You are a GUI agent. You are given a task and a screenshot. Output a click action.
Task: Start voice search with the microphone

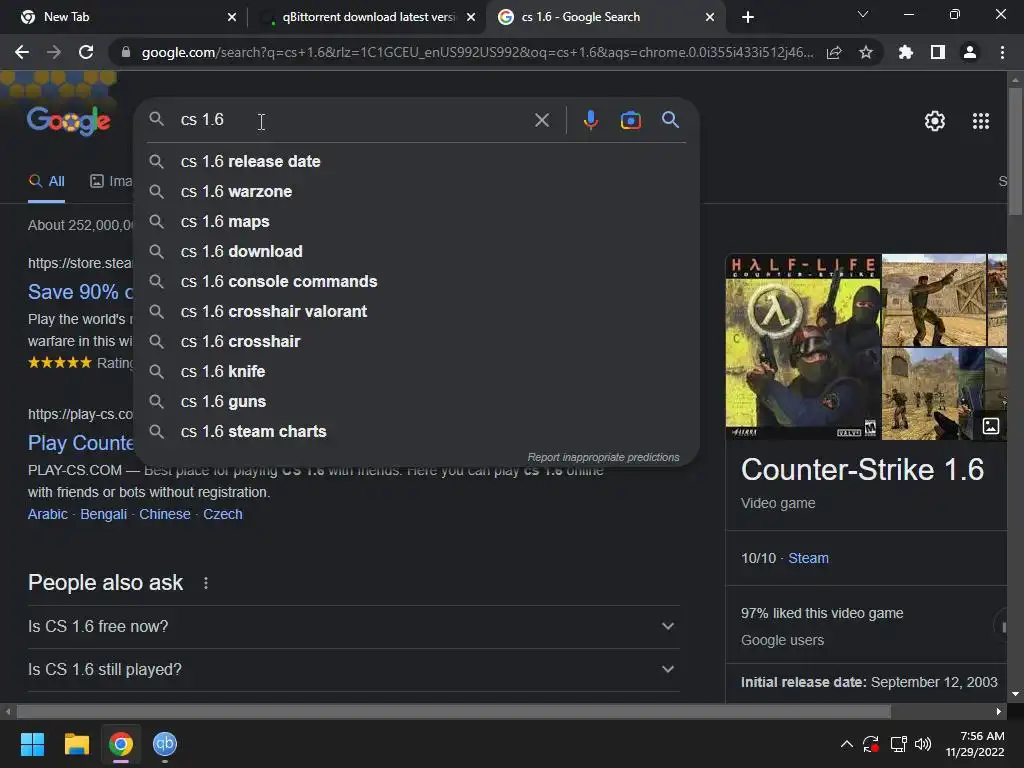pyautogui.click(x=590, y=120)
